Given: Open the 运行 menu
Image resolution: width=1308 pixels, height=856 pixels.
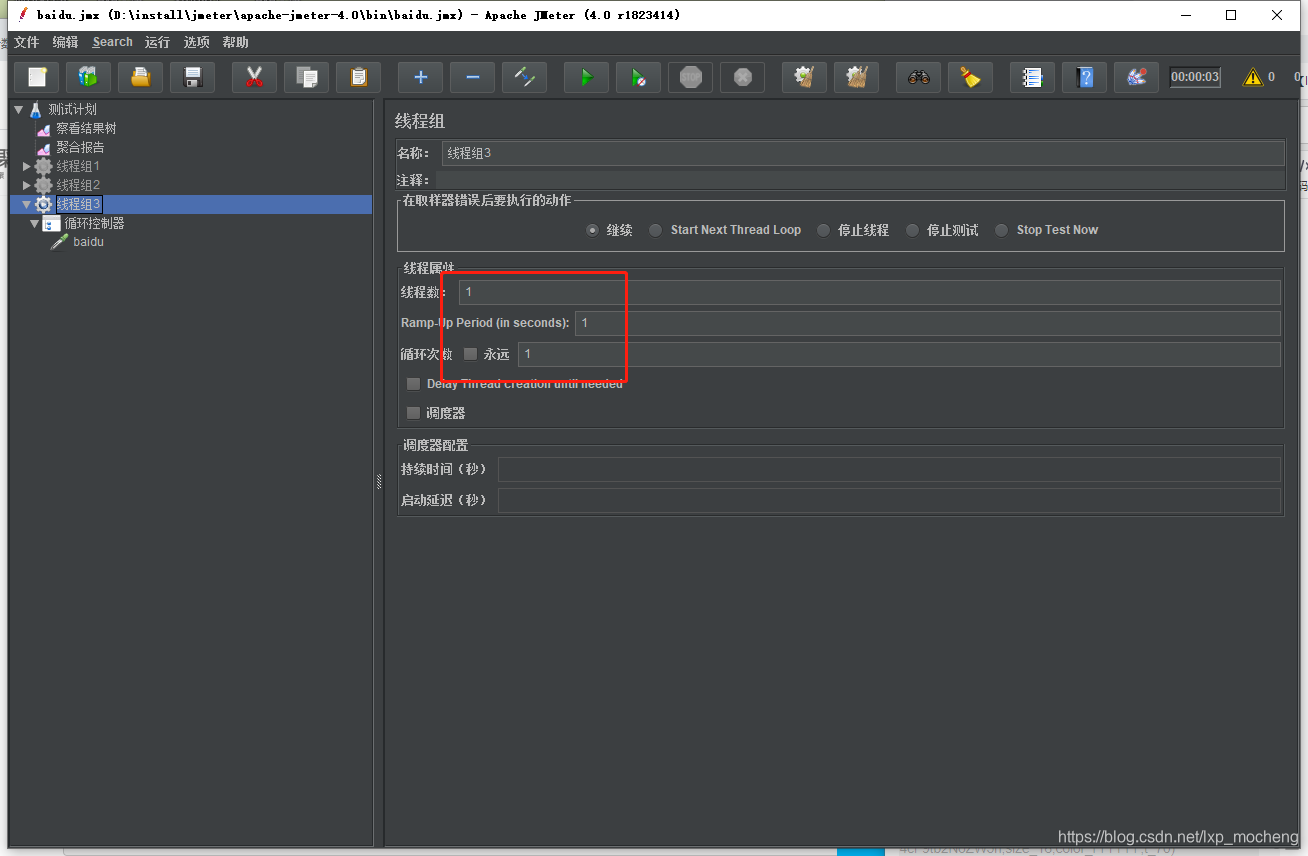Looking at the screenshot, I should (157, 42).
